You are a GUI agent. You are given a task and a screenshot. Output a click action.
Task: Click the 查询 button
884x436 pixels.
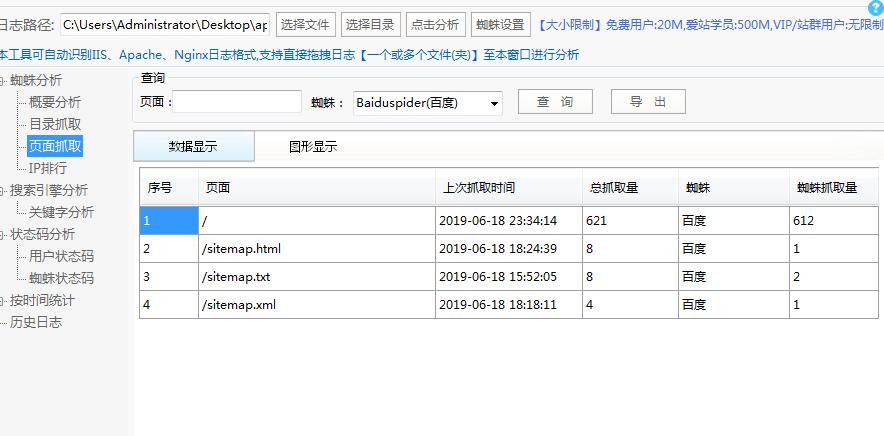pos(555,102)
